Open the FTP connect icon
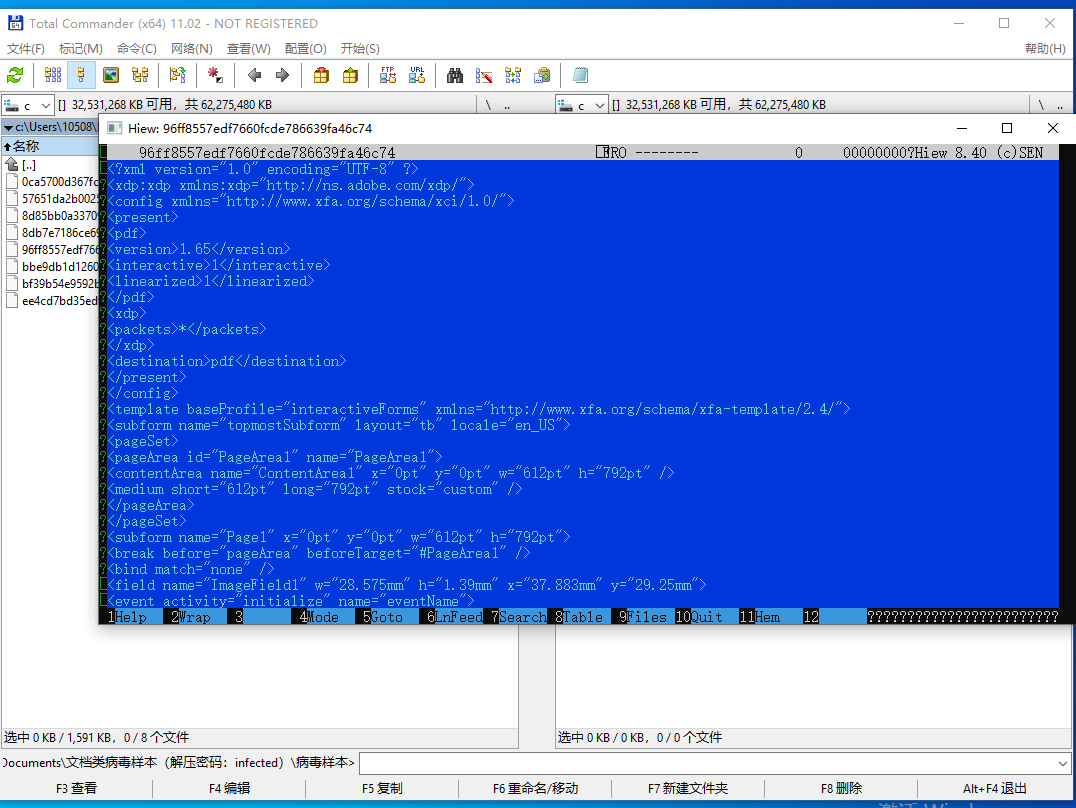Screen dimensions: 1076x808 point(388,76)
